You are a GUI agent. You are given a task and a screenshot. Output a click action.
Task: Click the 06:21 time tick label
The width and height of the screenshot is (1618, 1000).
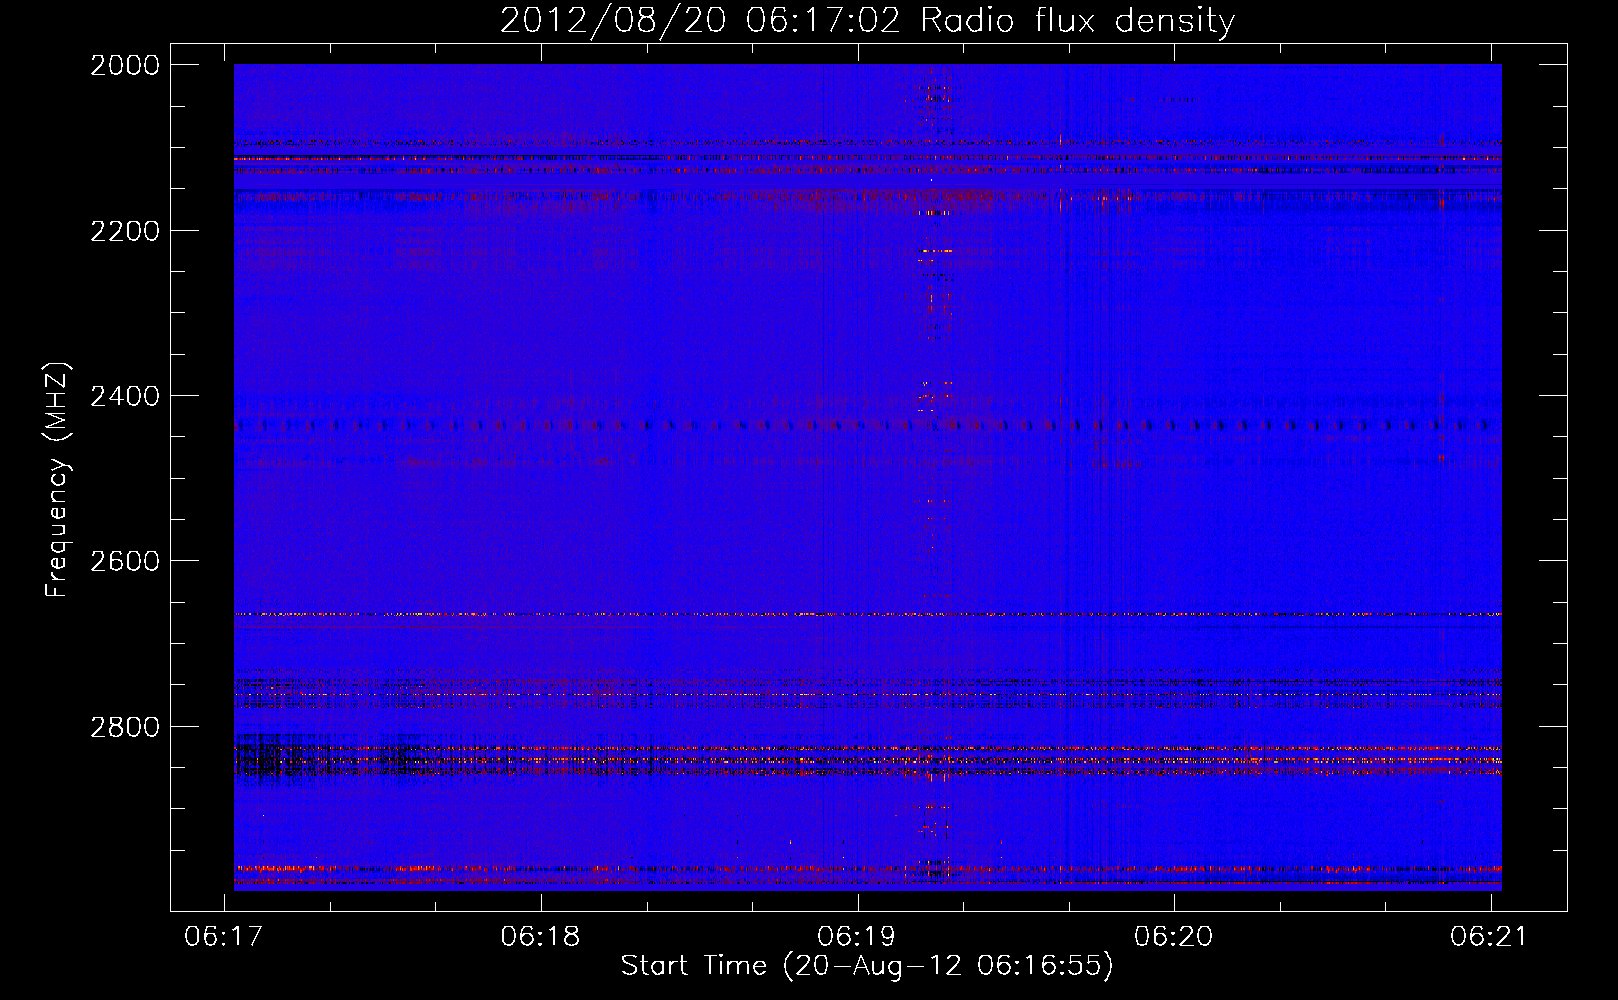pyautogui.click(x=1489, y=936)
